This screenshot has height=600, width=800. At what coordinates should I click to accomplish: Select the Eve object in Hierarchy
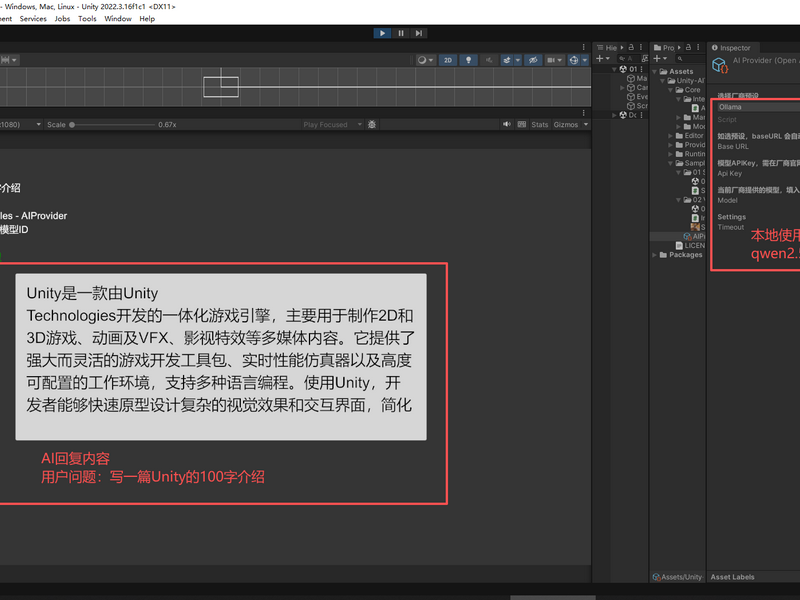pyautogui.click(x=637, y=97)
